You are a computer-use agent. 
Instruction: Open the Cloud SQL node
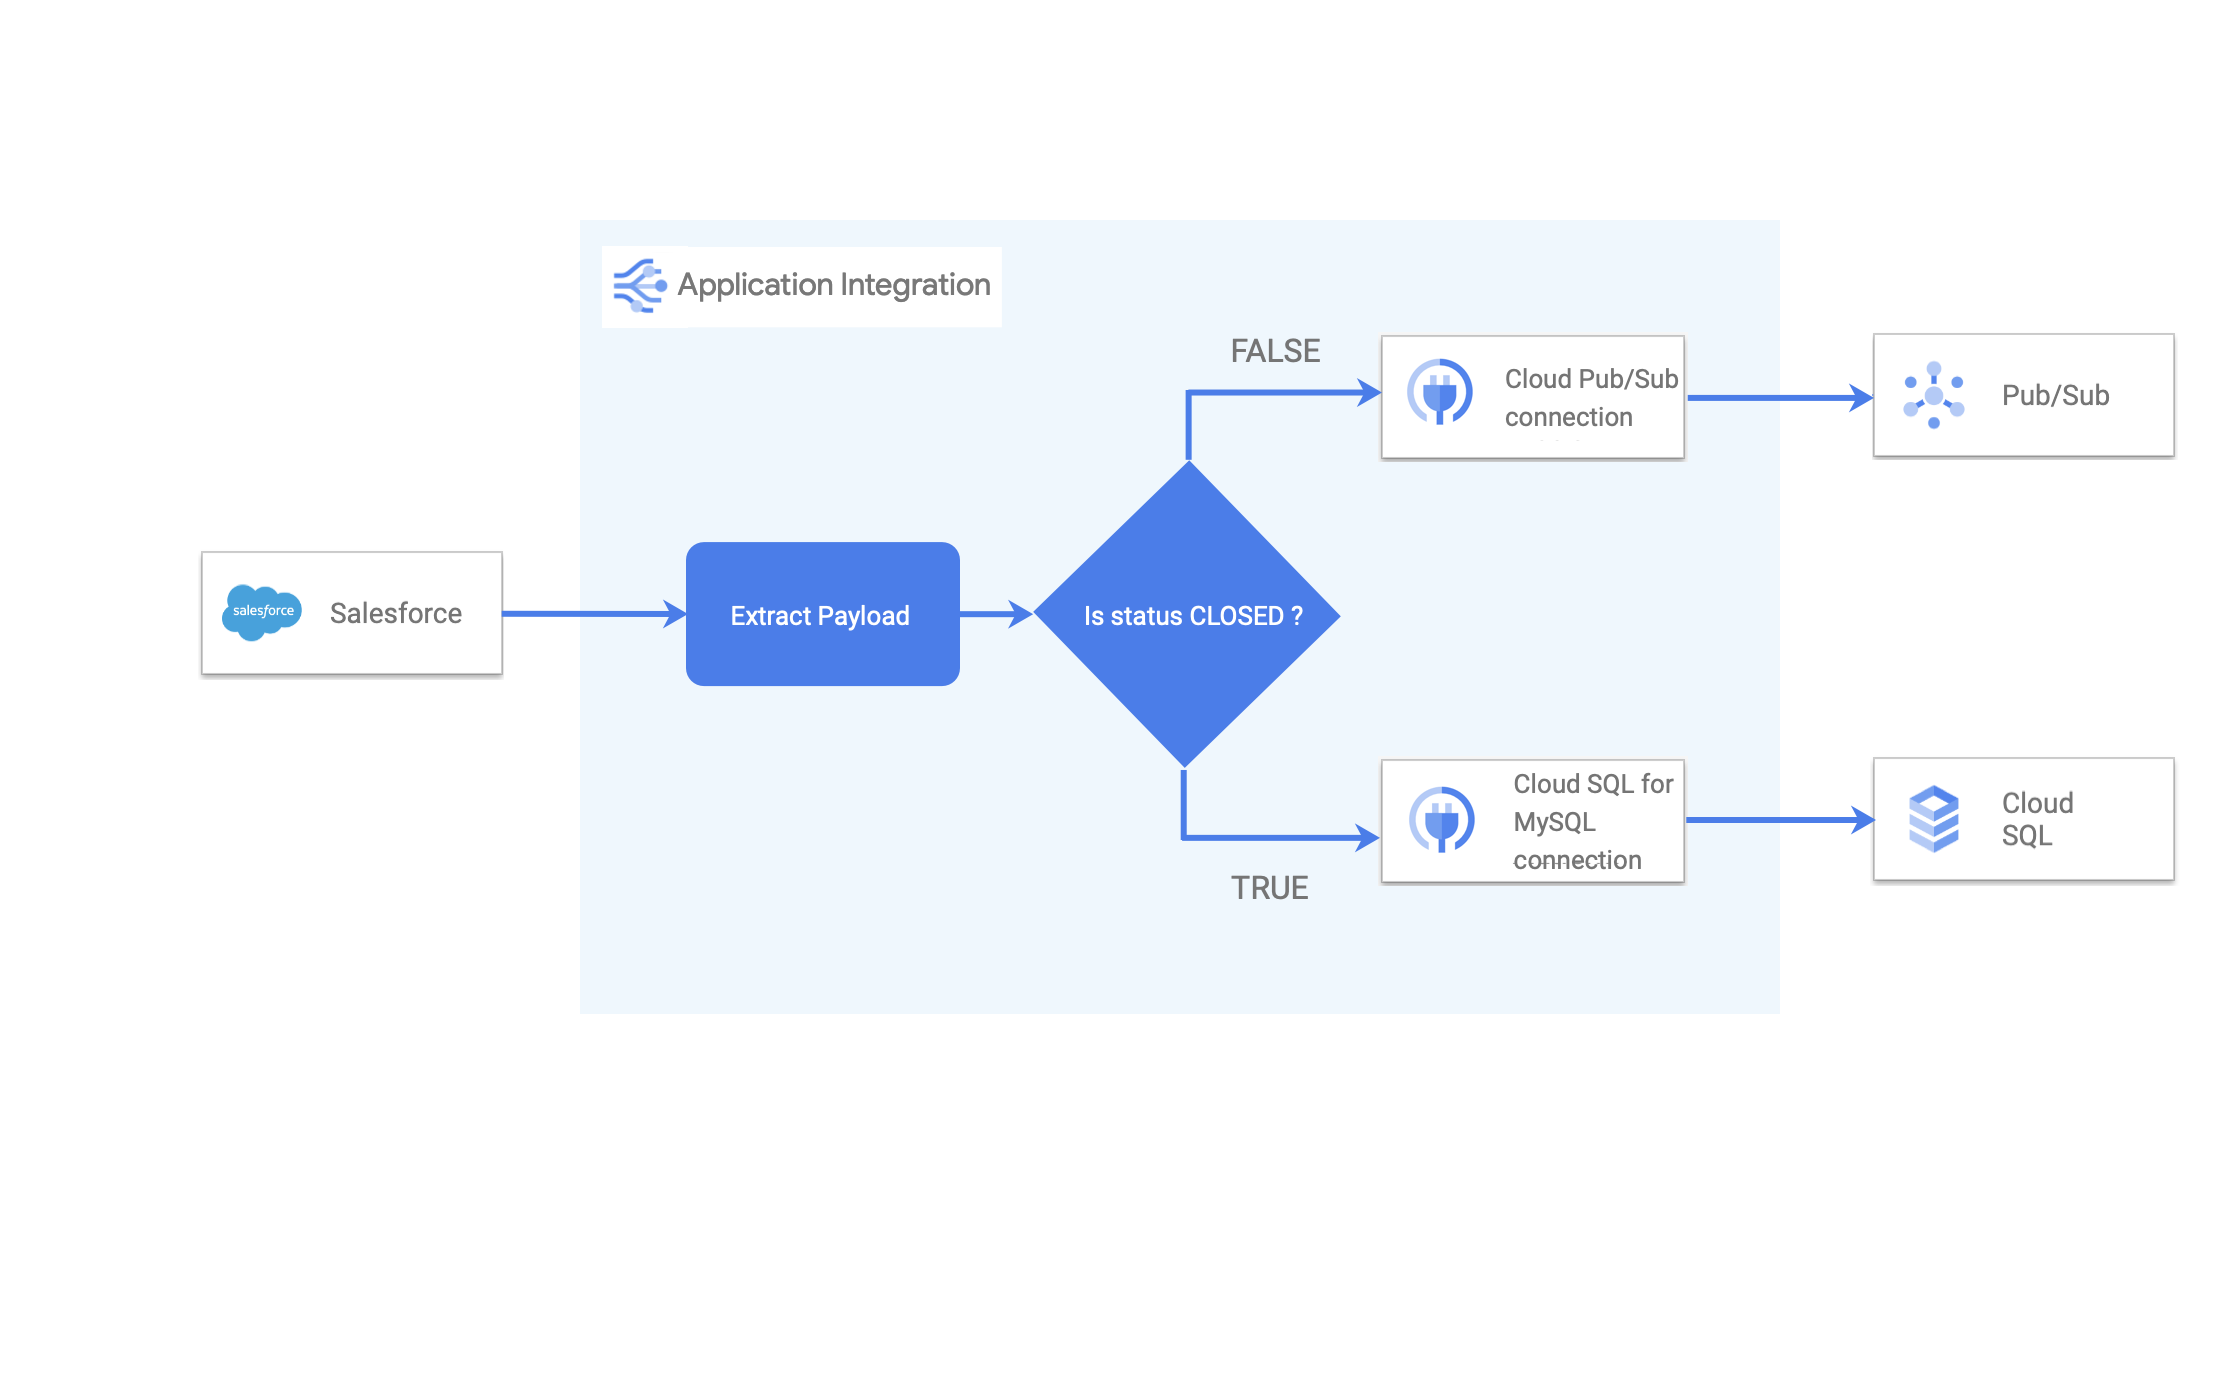click(x=2022, y=820)
